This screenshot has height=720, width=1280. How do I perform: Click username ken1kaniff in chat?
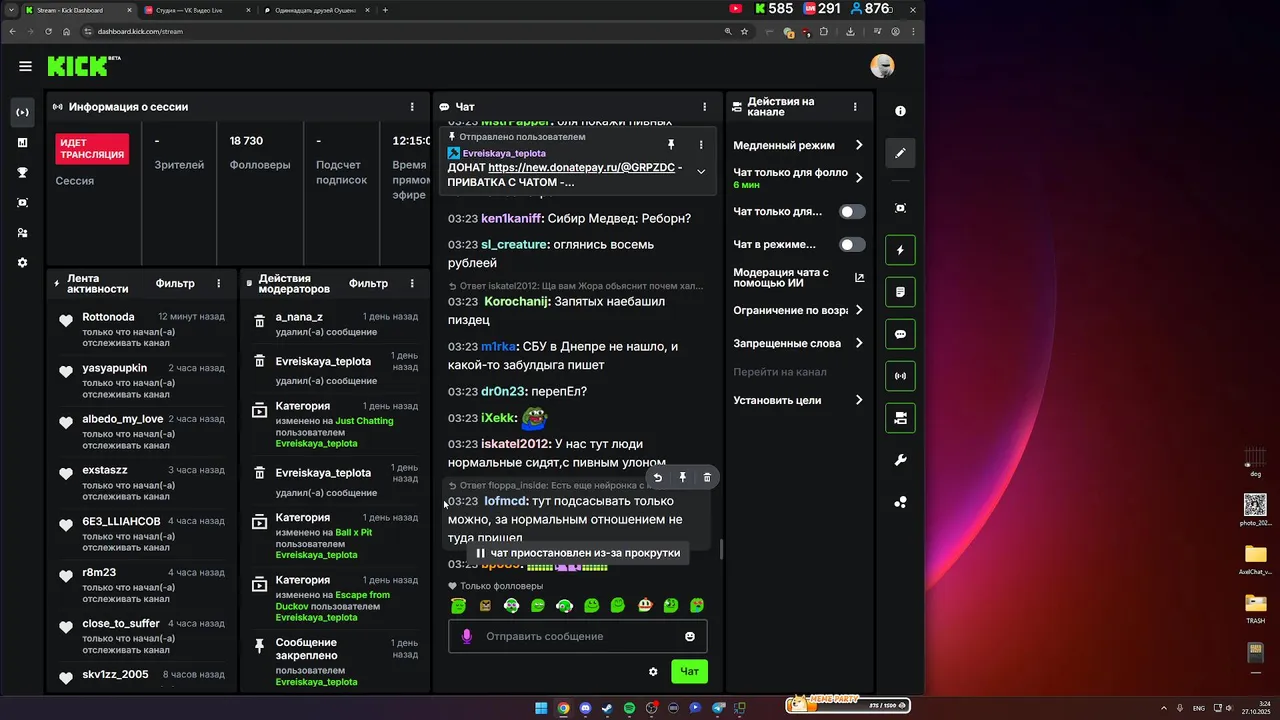510,218
